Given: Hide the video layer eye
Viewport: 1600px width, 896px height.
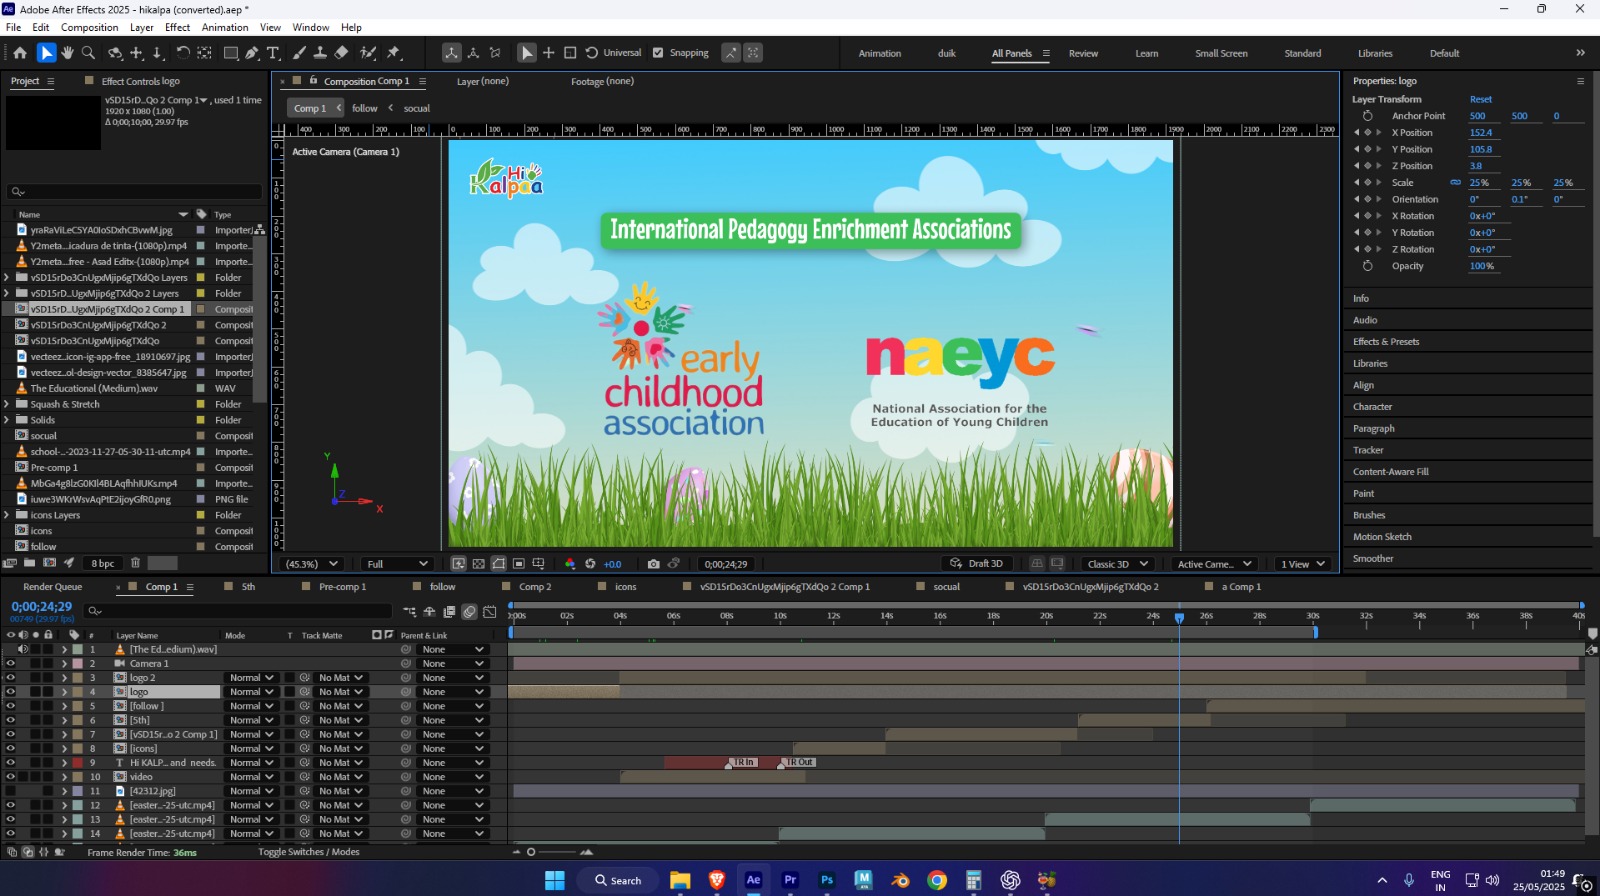Looking at the screenshot, I should [x=11, y=777].
